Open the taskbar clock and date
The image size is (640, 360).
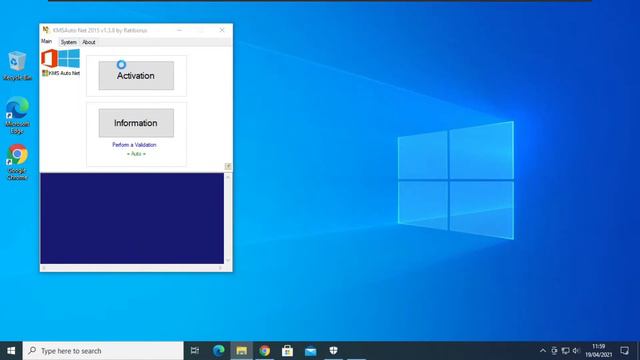point(599,351)
